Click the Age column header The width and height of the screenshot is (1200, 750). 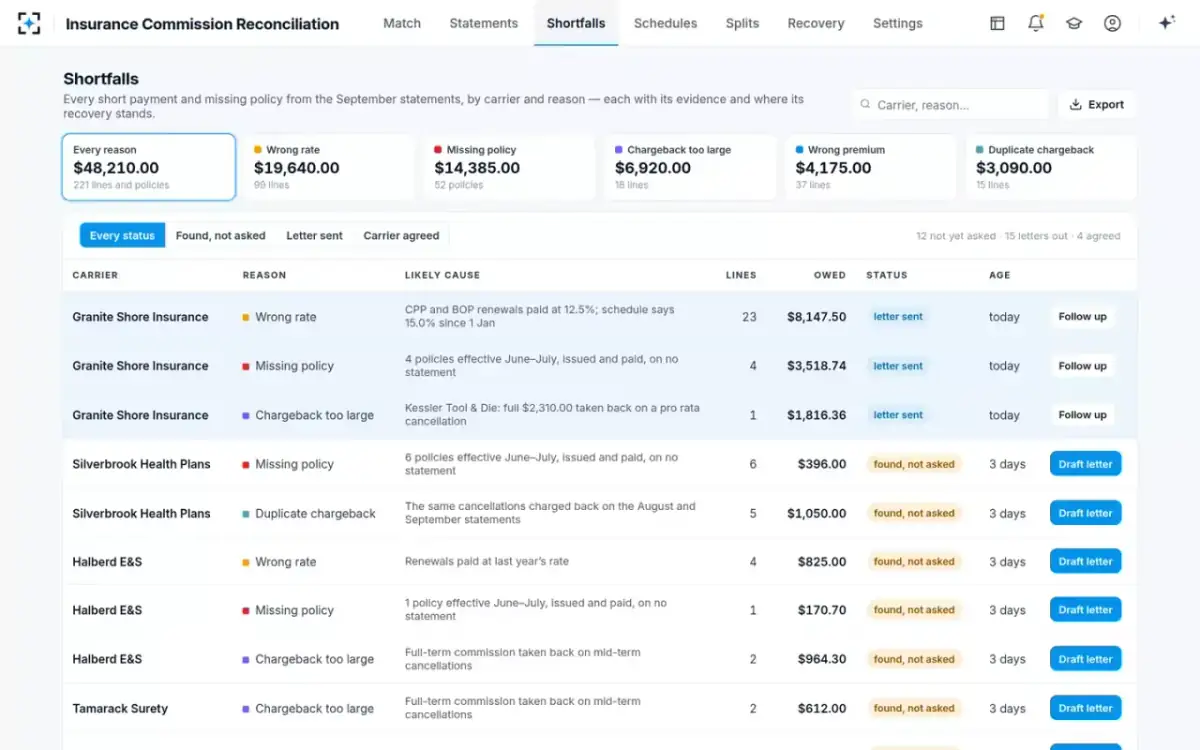point(1000,275)
